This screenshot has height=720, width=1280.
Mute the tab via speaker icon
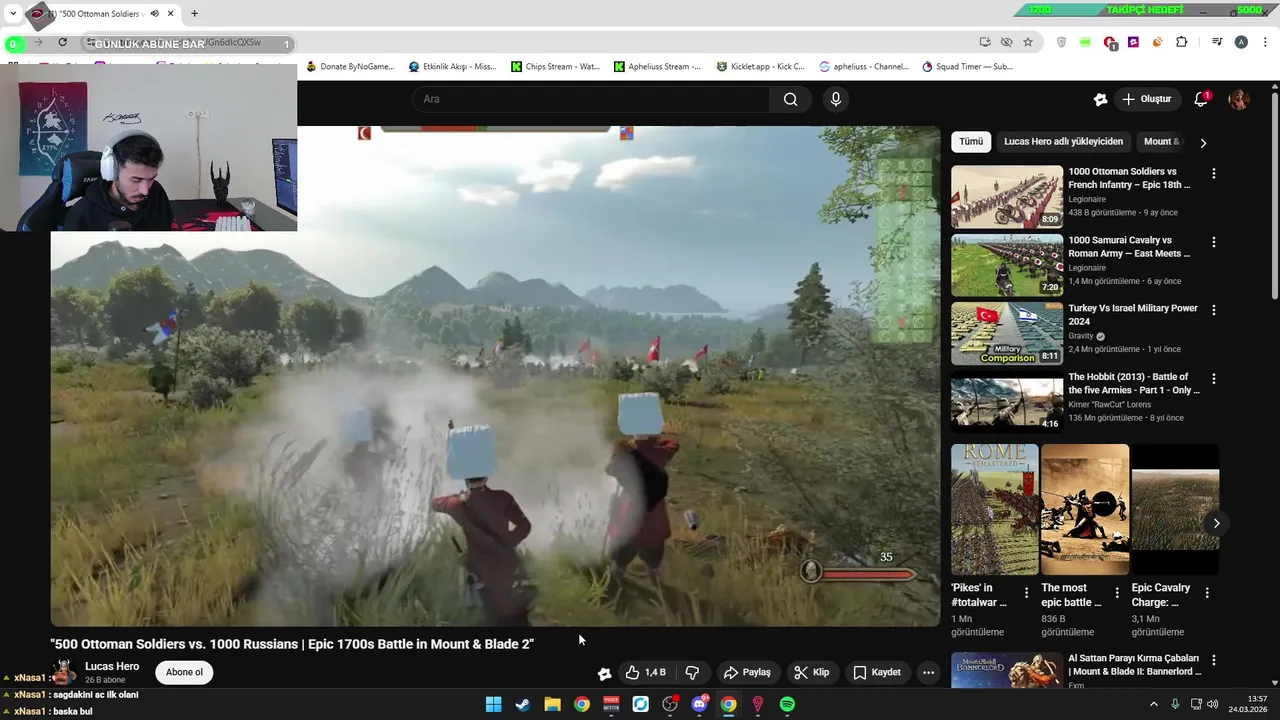click(x=154, y=14)
